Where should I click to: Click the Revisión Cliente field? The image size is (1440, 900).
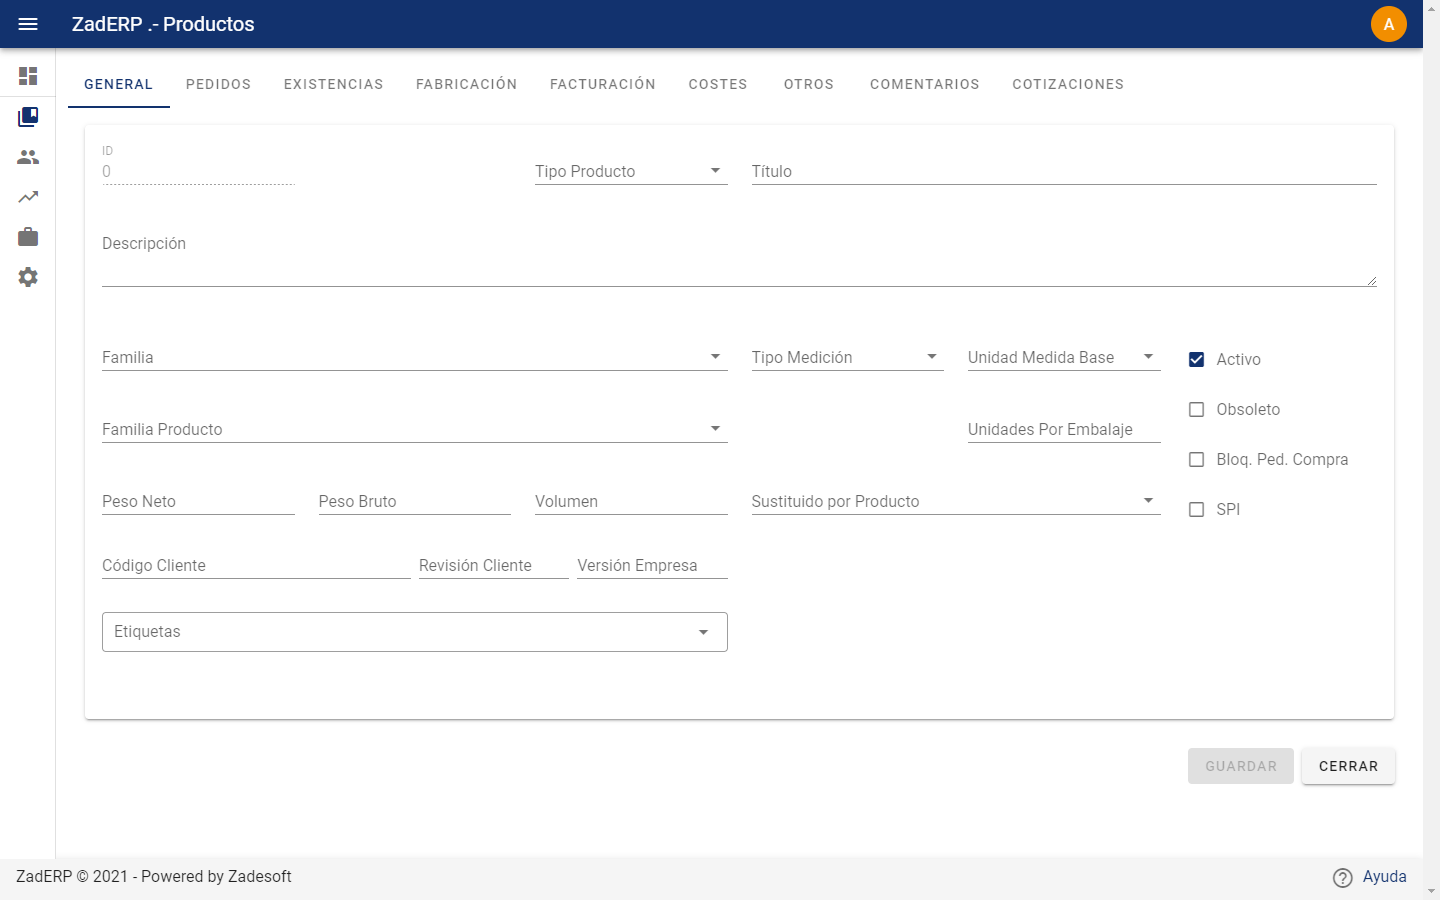494,565
